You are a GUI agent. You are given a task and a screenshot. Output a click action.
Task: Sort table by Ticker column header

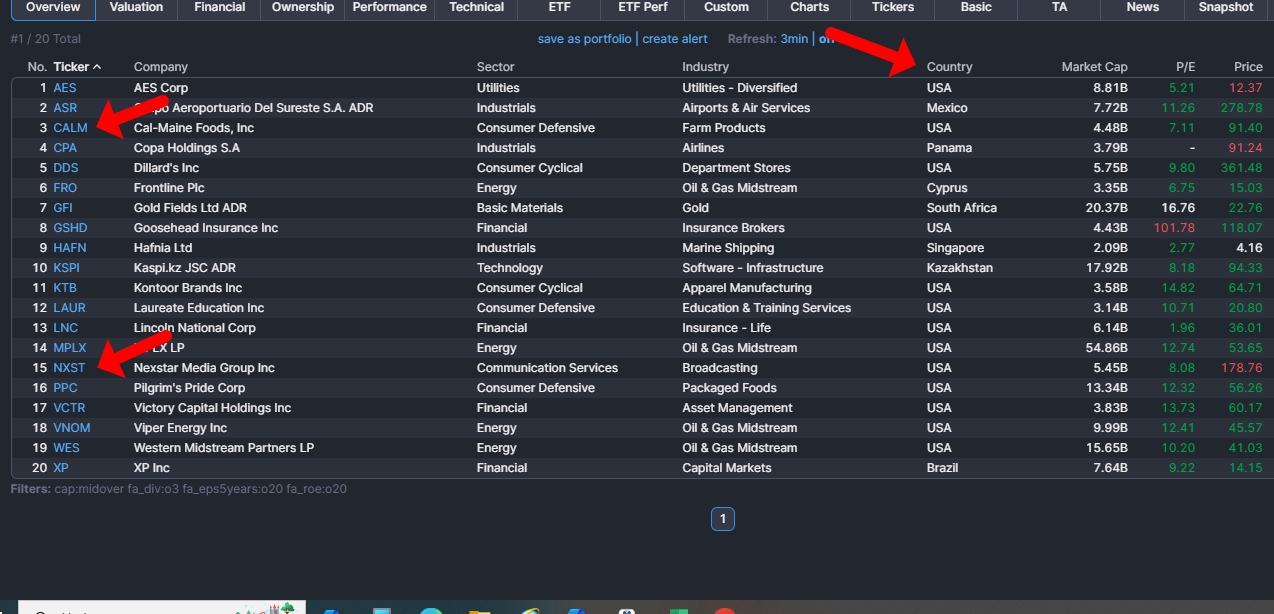click(77, 67)
